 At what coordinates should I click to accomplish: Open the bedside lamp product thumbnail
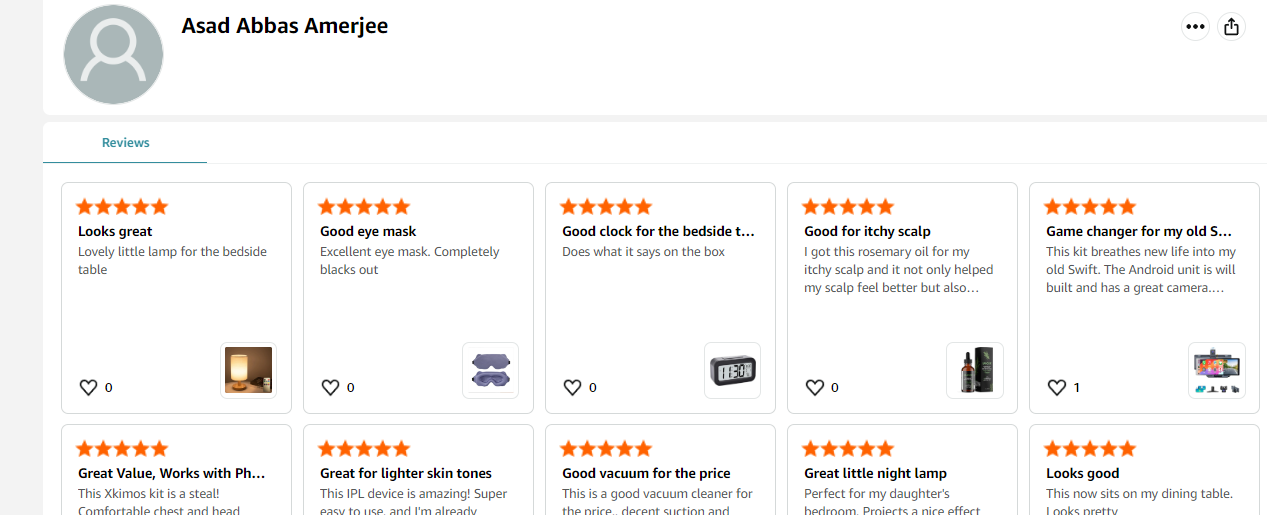(x=248, y=370)
